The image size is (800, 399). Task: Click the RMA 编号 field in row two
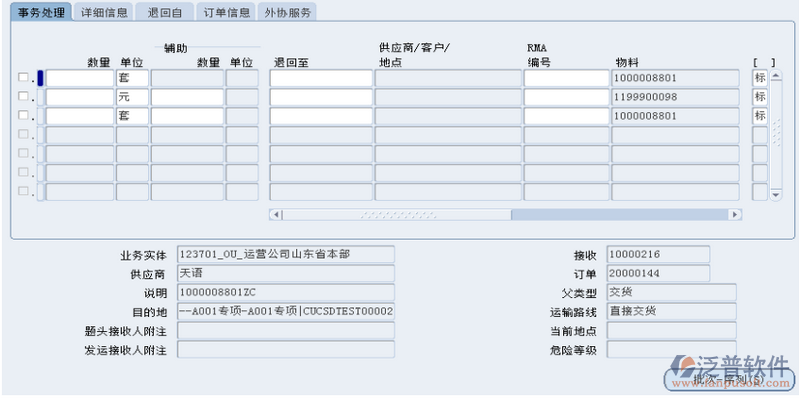click(567, 97)
